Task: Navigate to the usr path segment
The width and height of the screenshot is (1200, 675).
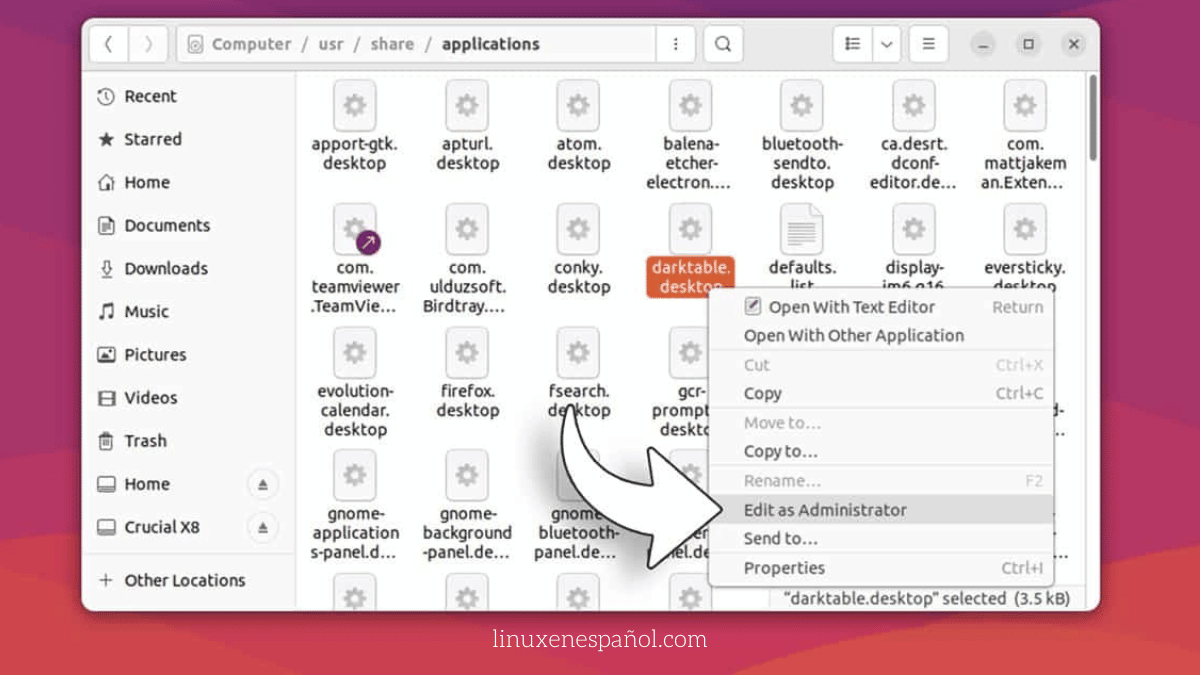Action: [x=331, y=44]
